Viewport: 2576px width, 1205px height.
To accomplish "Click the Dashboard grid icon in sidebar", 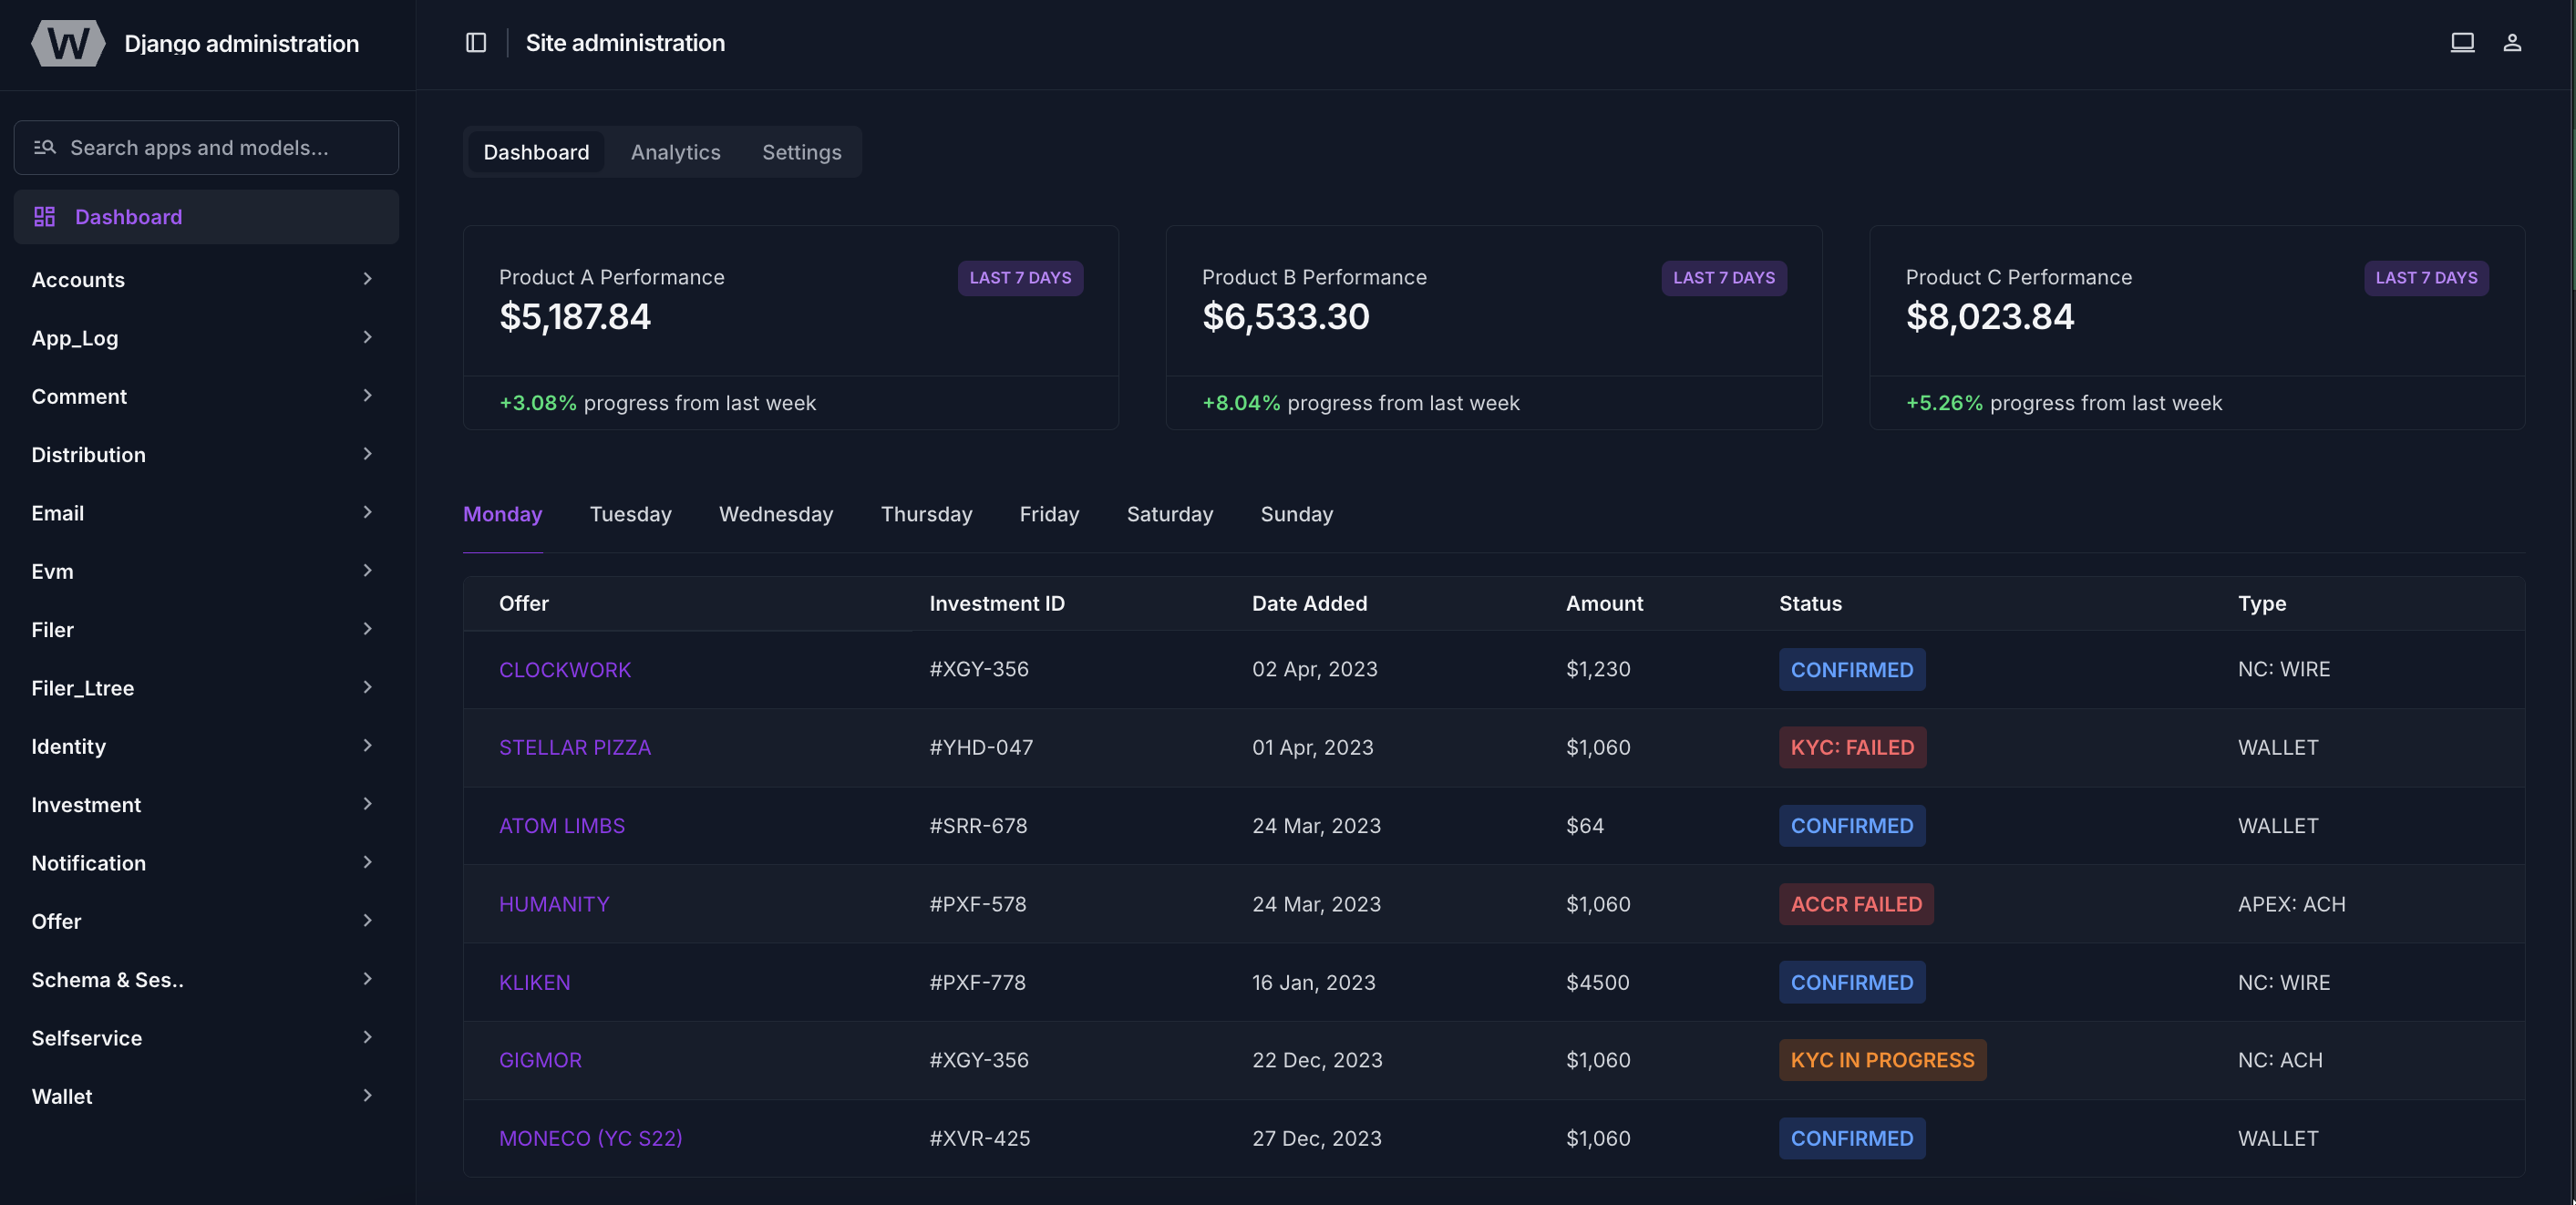I will click(x=44, y=217).
